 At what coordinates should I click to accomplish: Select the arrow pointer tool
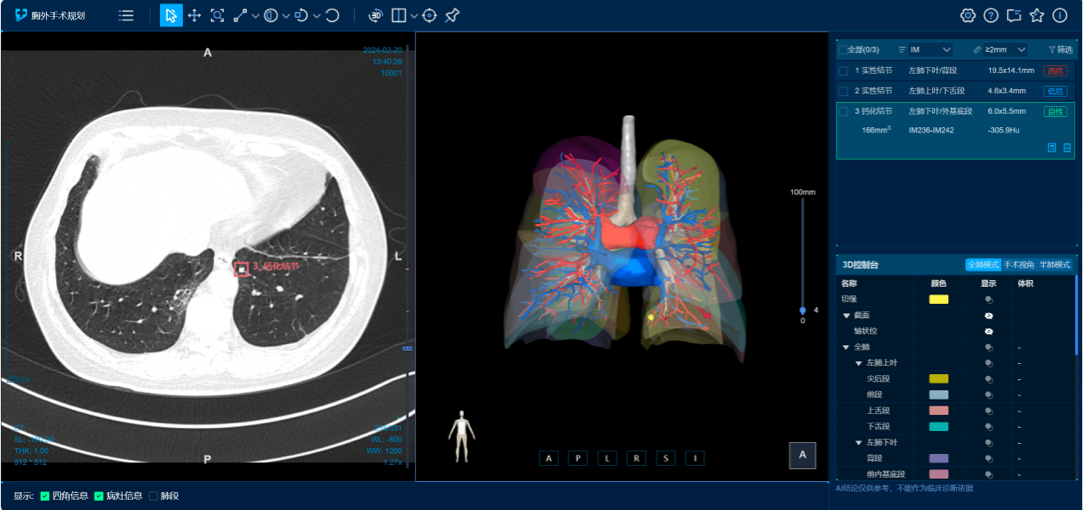coord(171,16)
